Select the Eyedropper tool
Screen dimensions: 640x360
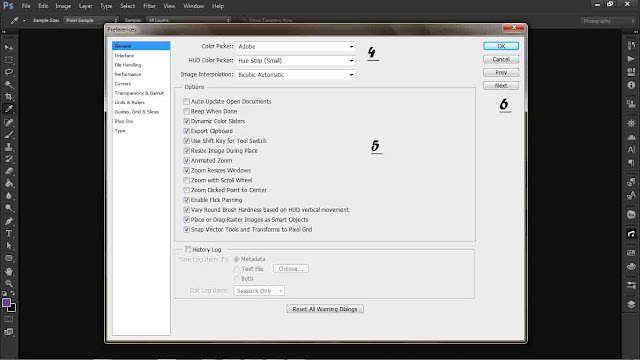click(x=9, y=109)
